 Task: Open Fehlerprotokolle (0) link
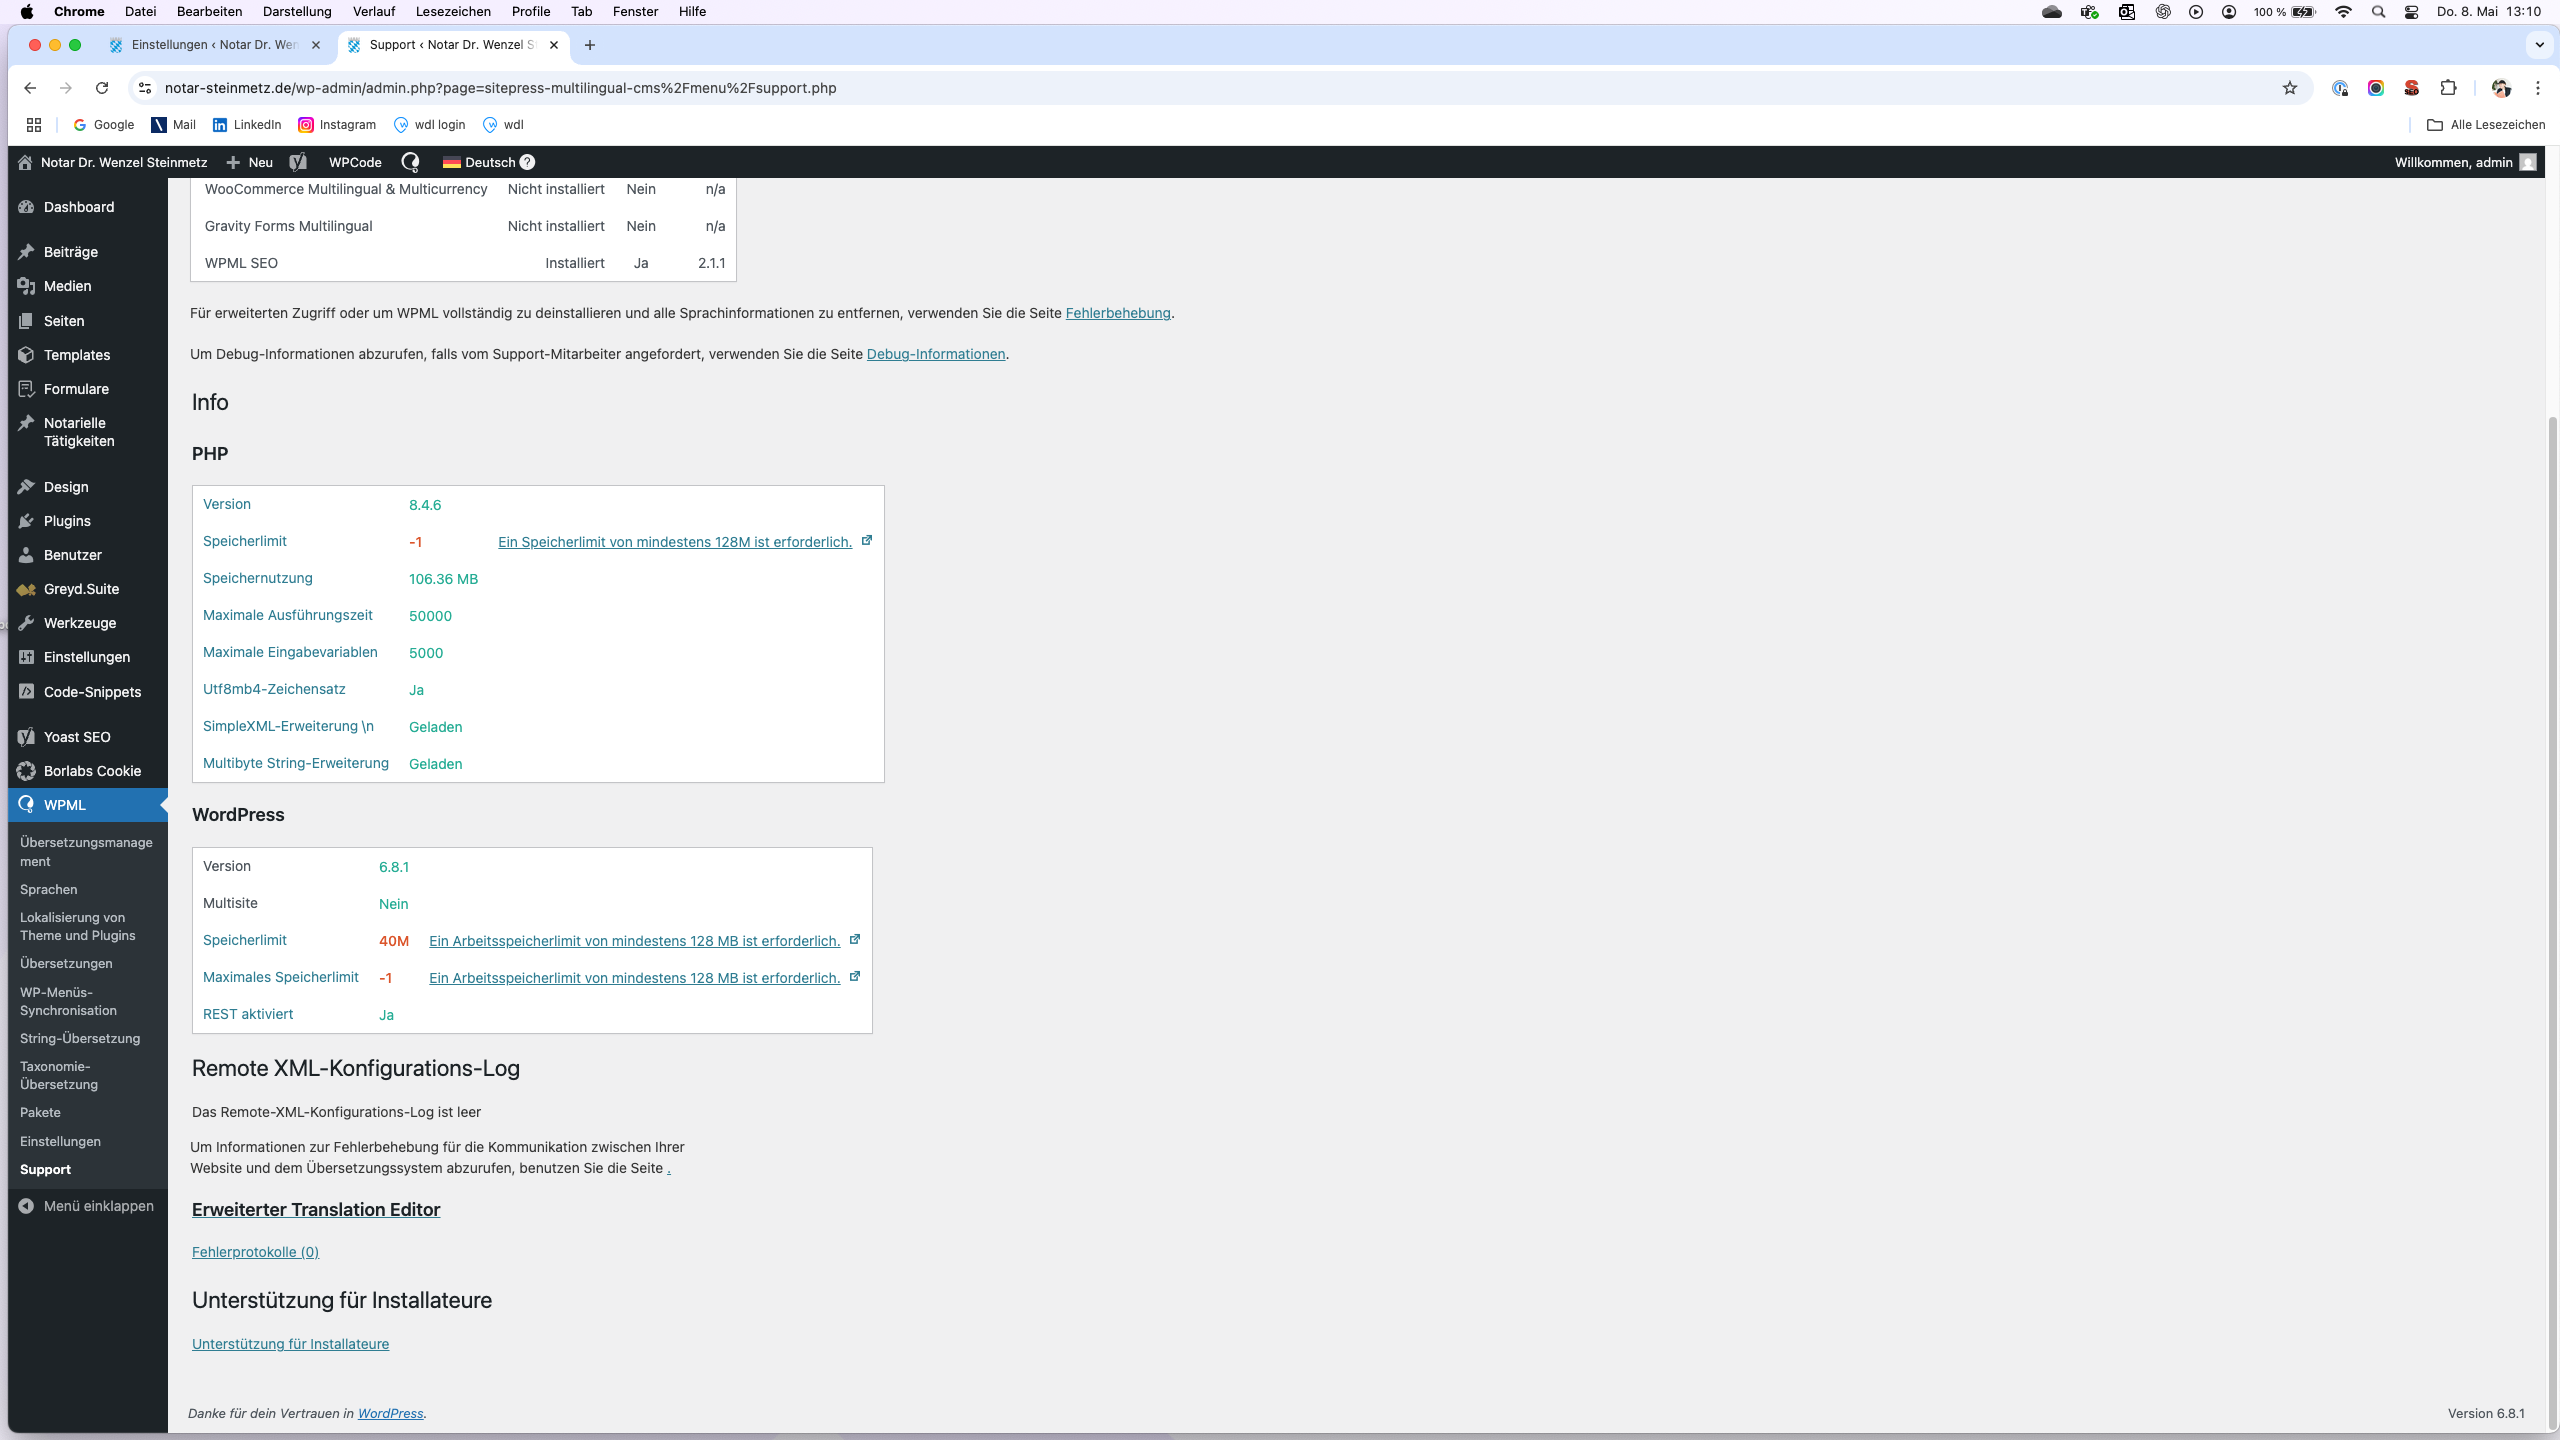[255, 1252]
